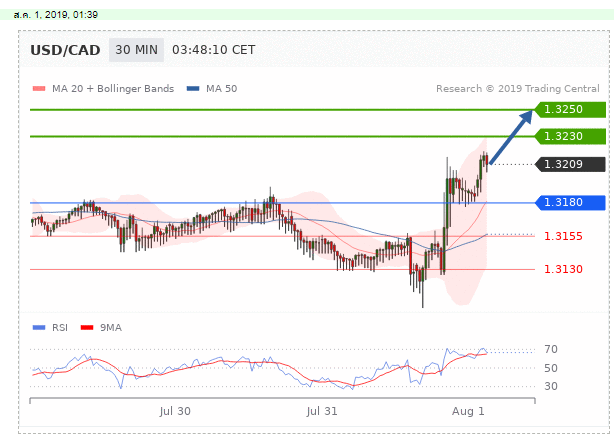Click the 9MA legend label
This screenshot has width=614, height=448.
pos(111,327)
